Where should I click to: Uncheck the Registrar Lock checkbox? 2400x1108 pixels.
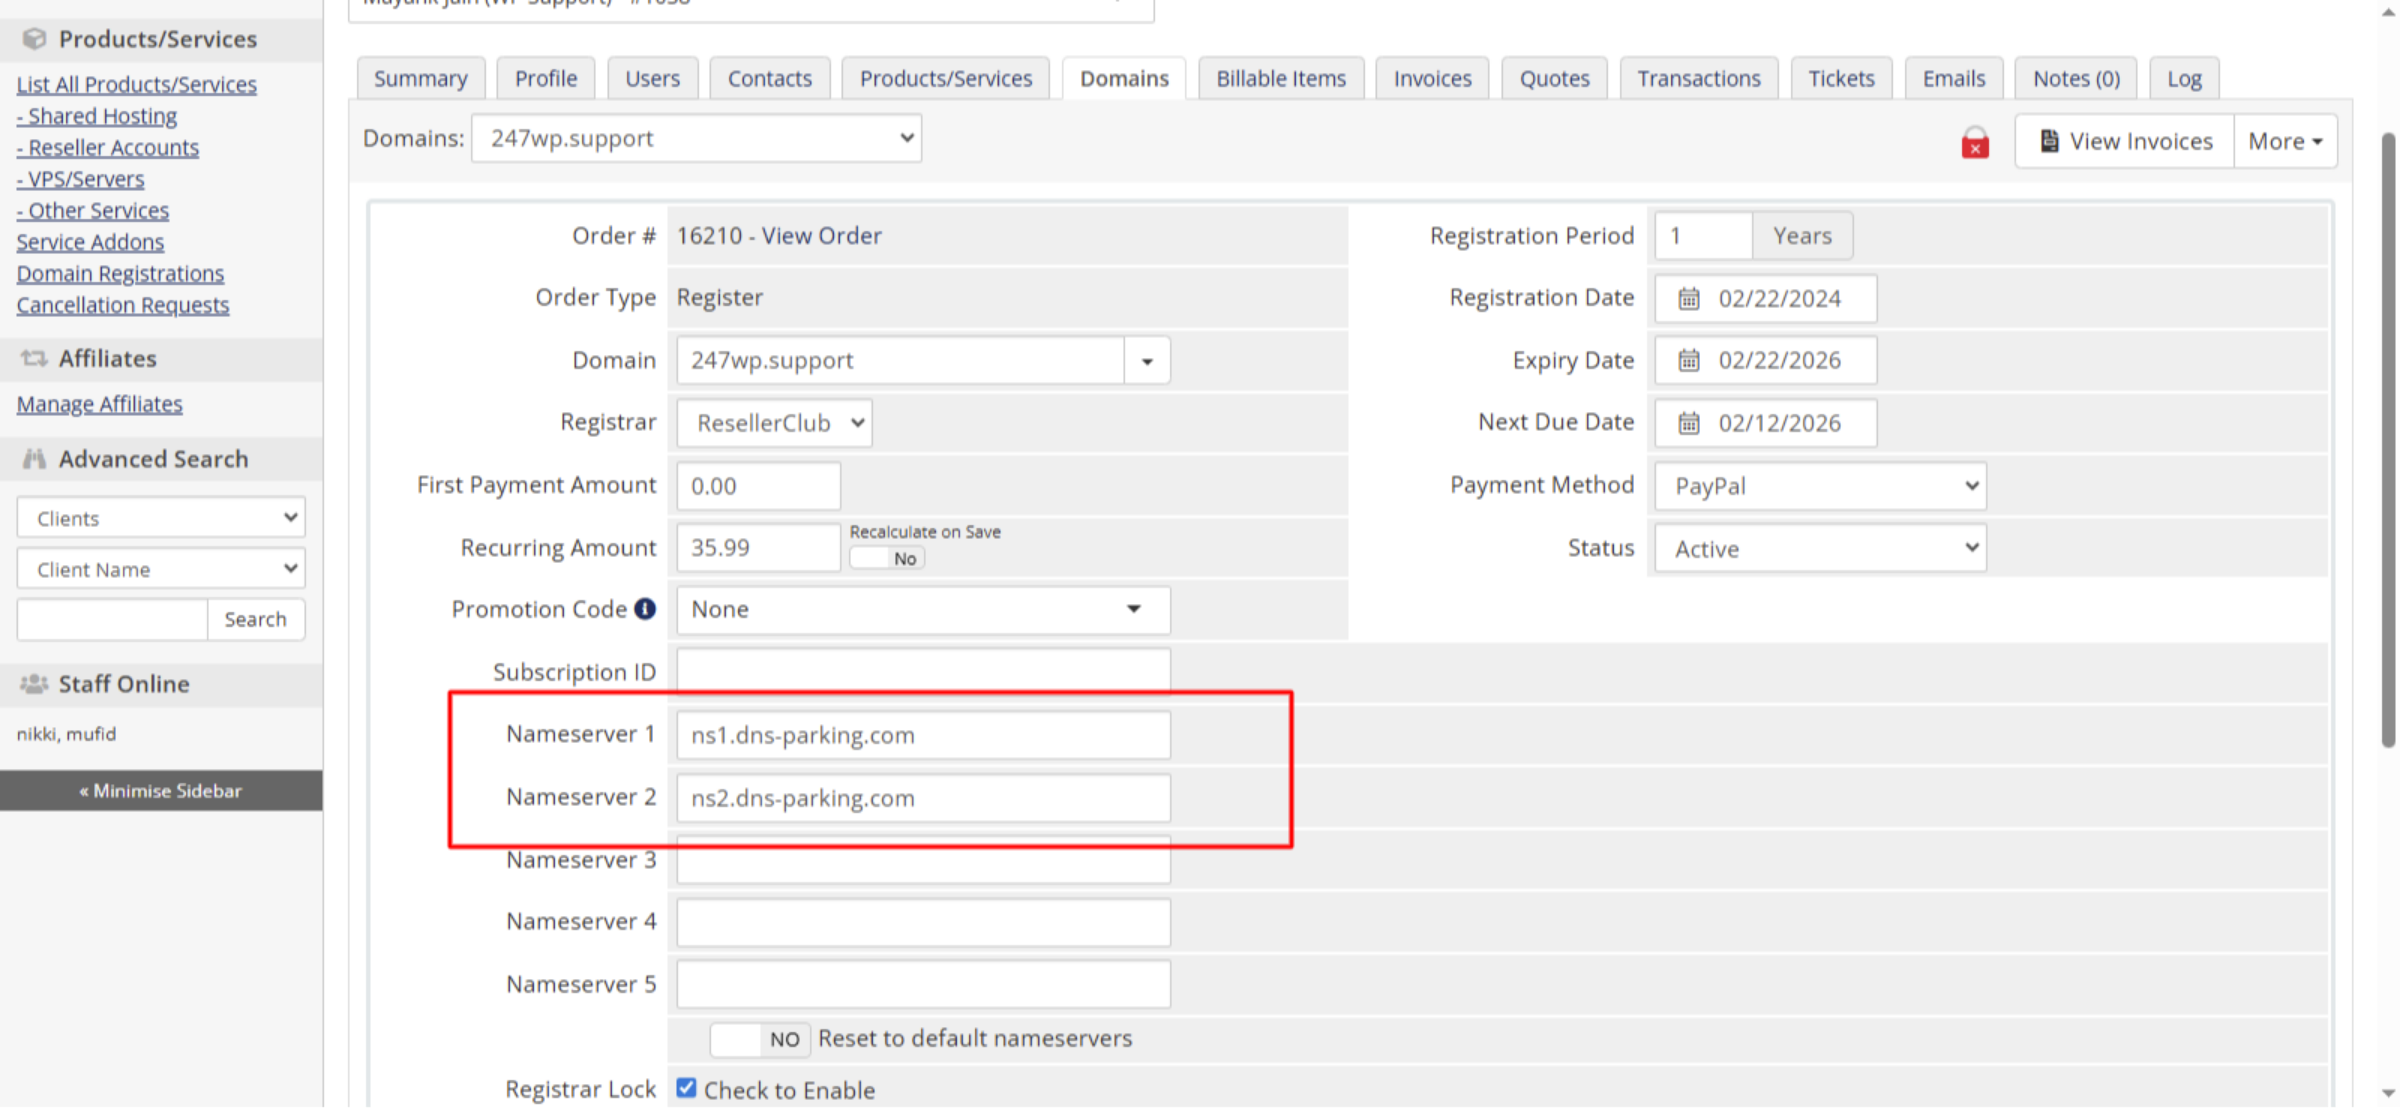(686, 1088)
